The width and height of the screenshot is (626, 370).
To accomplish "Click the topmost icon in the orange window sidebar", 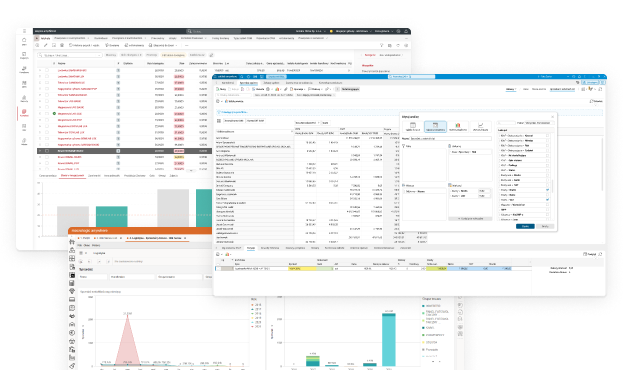I will click(72, 241).
